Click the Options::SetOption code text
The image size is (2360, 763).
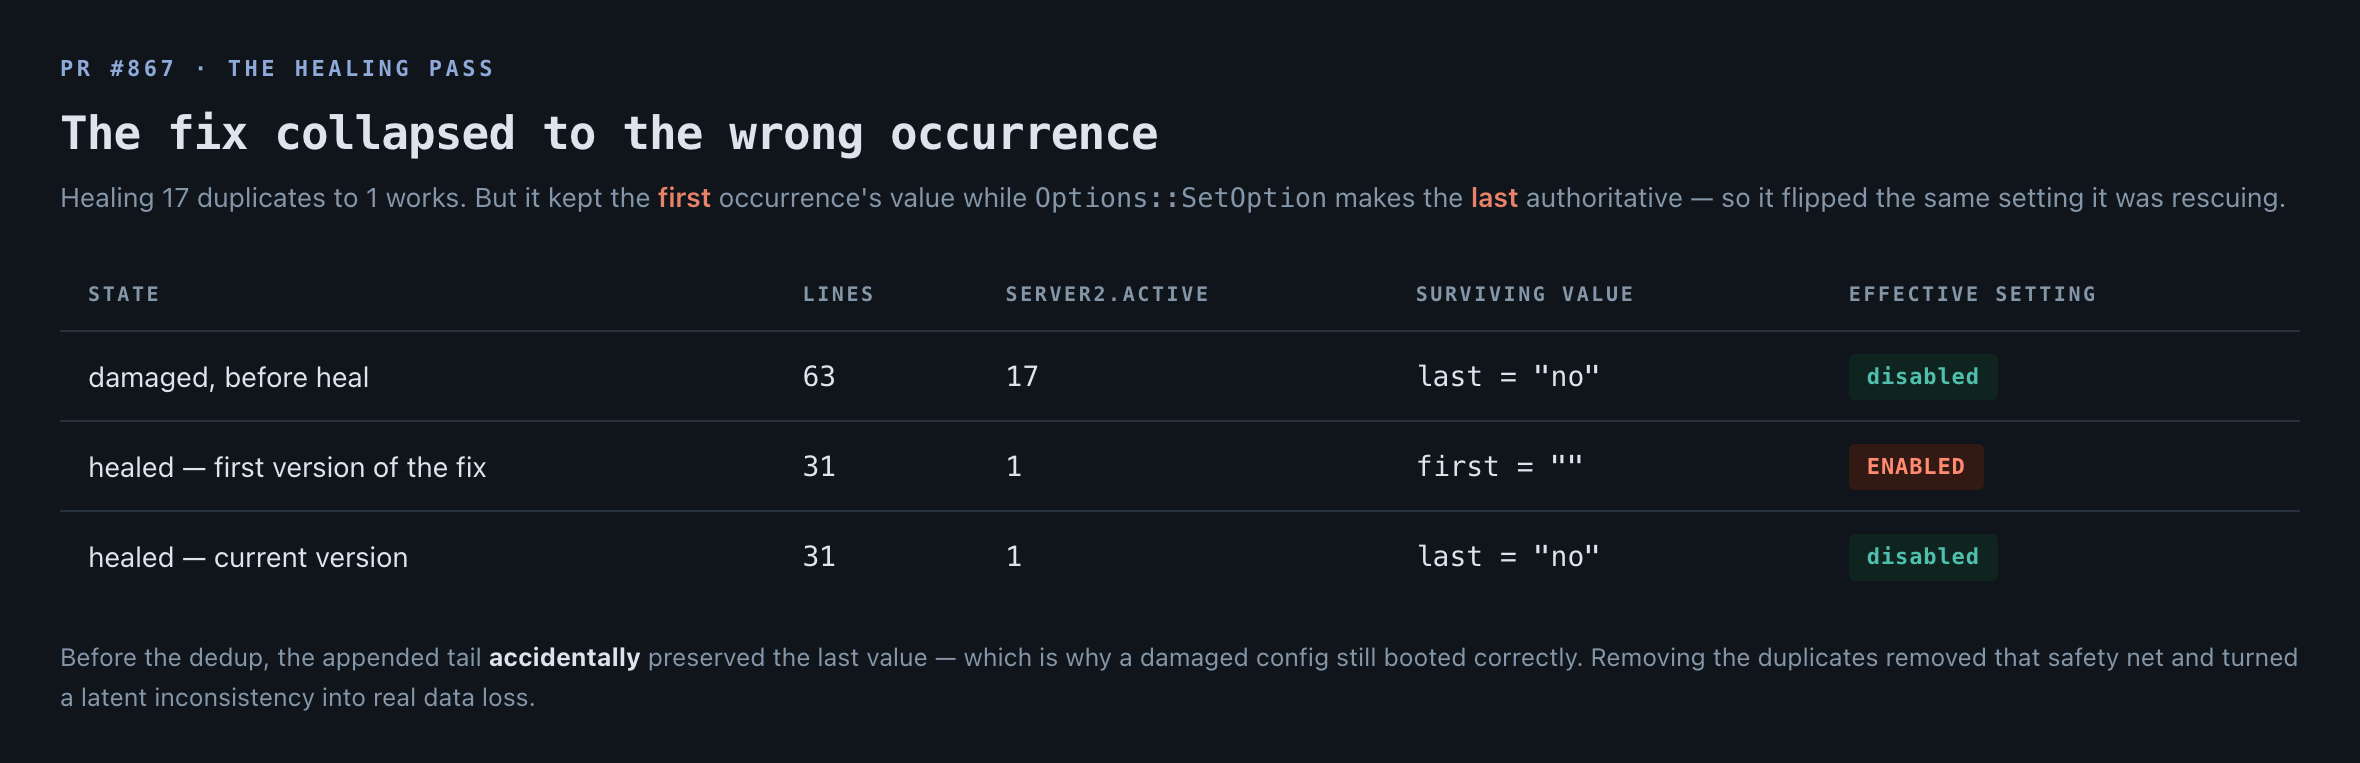pos(1180,198)
